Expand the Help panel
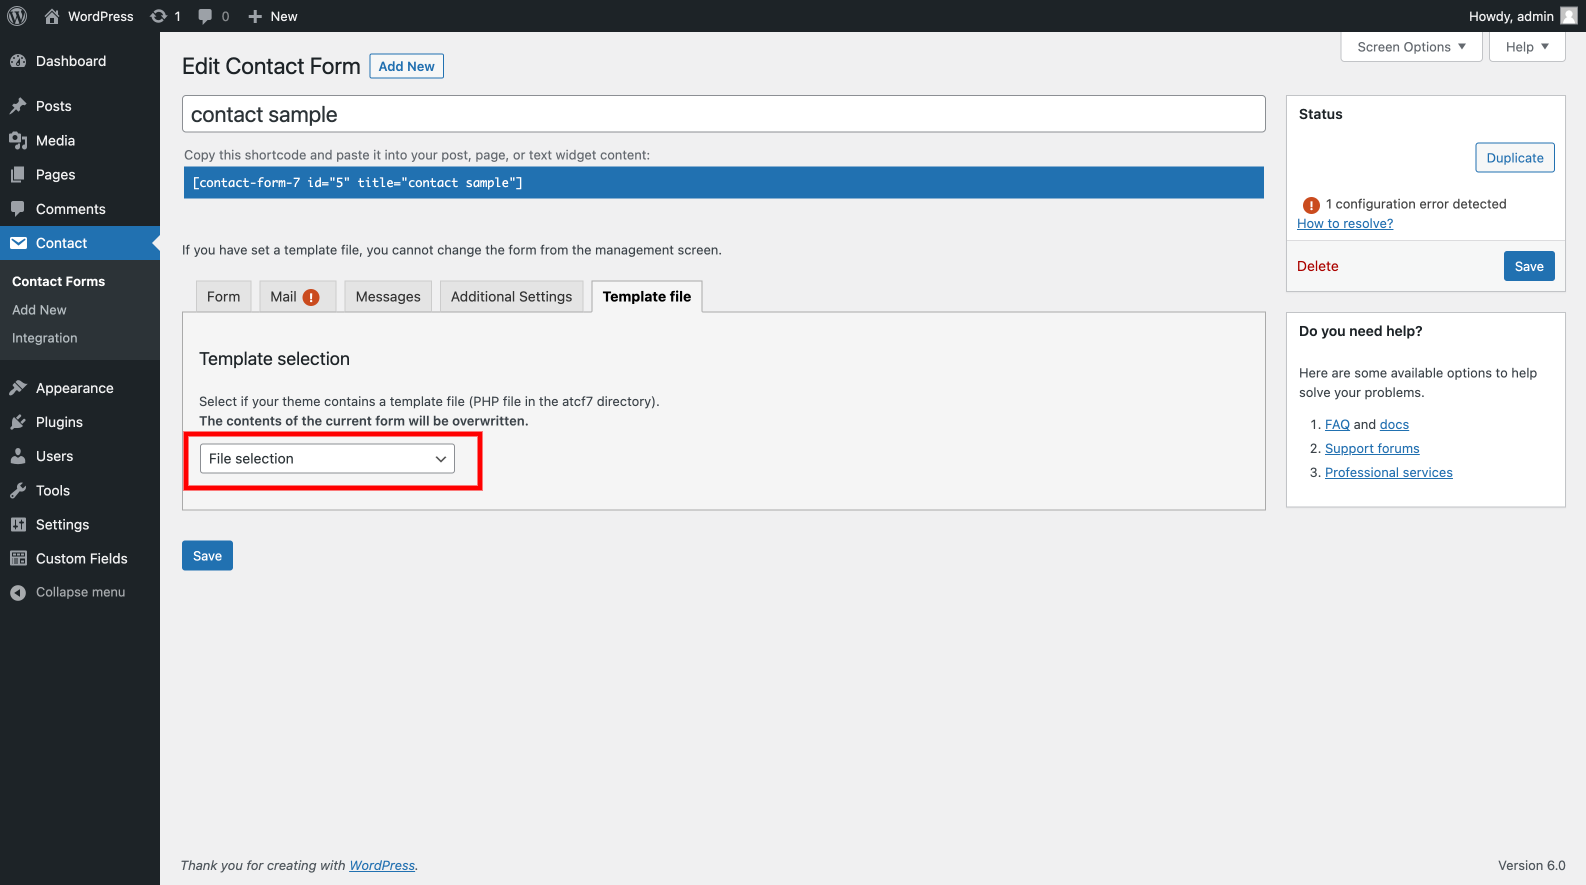This screenshot has height=885, width=1586. (x=1526, y=47)
